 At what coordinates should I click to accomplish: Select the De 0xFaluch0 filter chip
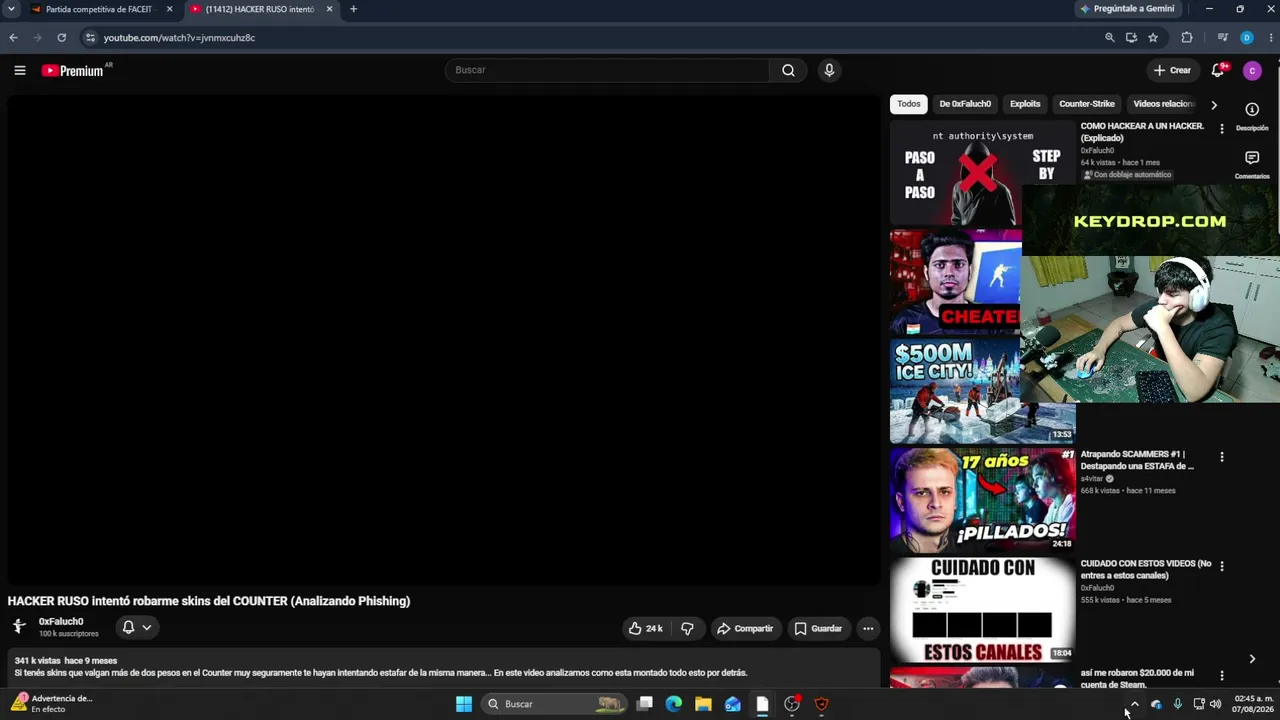(x=965, y=104)
